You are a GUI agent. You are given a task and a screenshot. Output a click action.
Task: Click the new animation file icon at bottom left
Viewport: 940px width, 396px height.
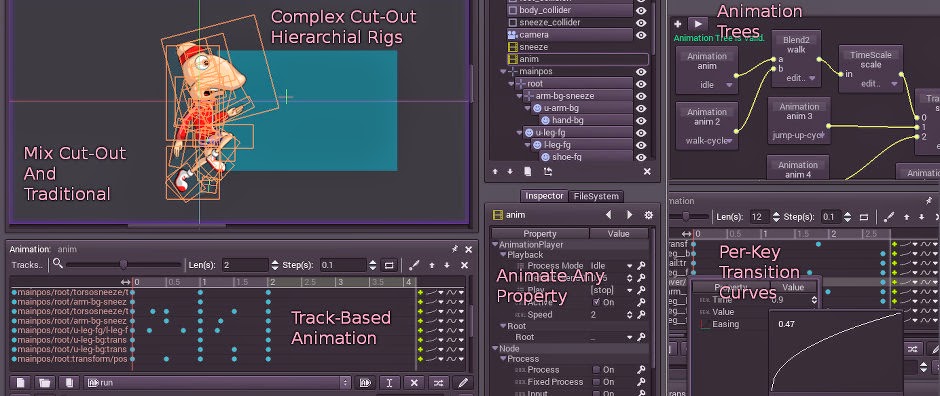point(20,383)
